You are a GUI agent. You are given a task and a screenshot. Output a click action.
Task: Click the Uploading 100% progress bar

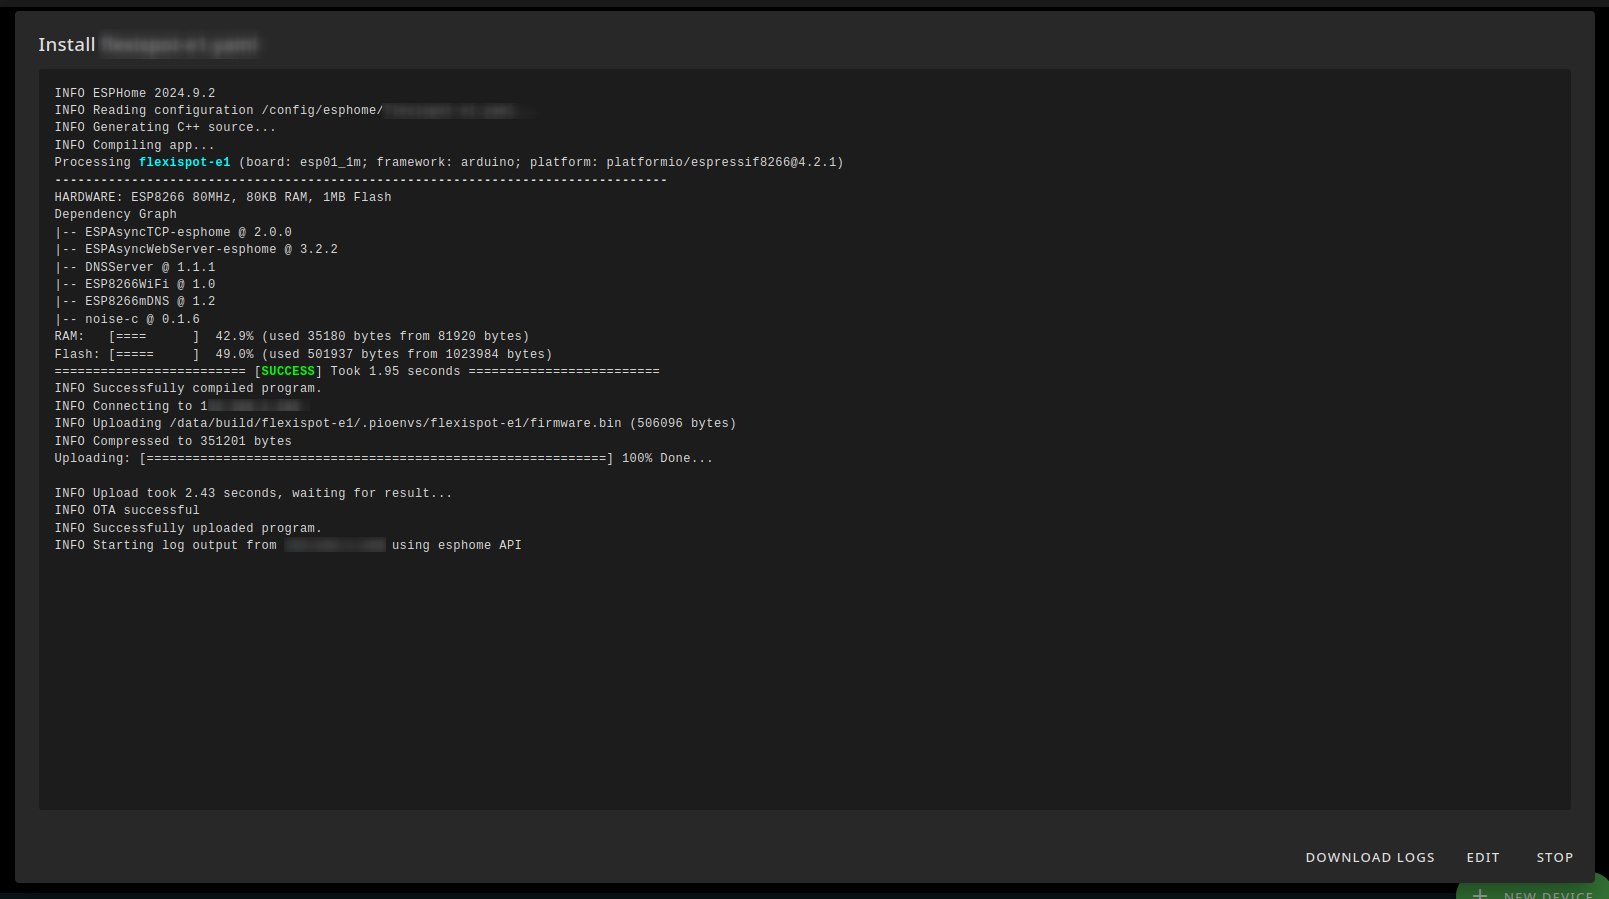point(376,459)
